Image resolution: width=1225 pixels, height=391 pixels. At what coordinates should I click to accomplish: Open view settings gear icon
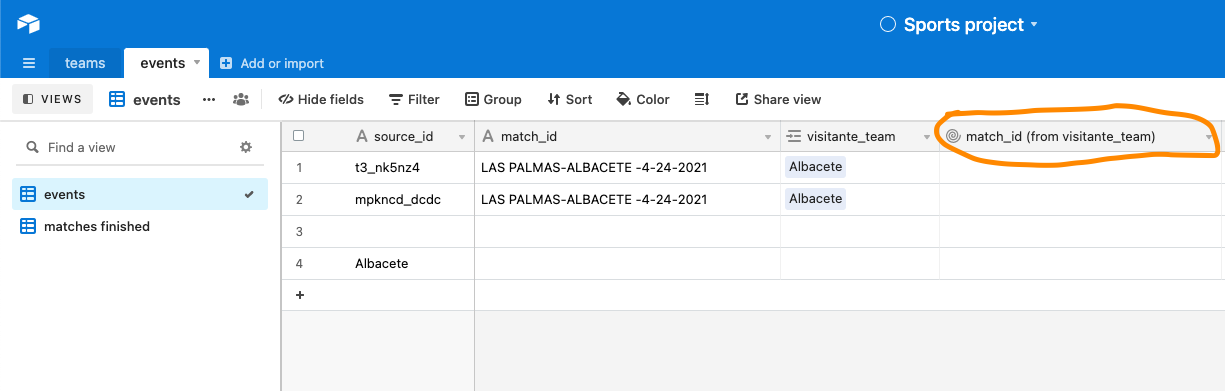click(246, 147)
